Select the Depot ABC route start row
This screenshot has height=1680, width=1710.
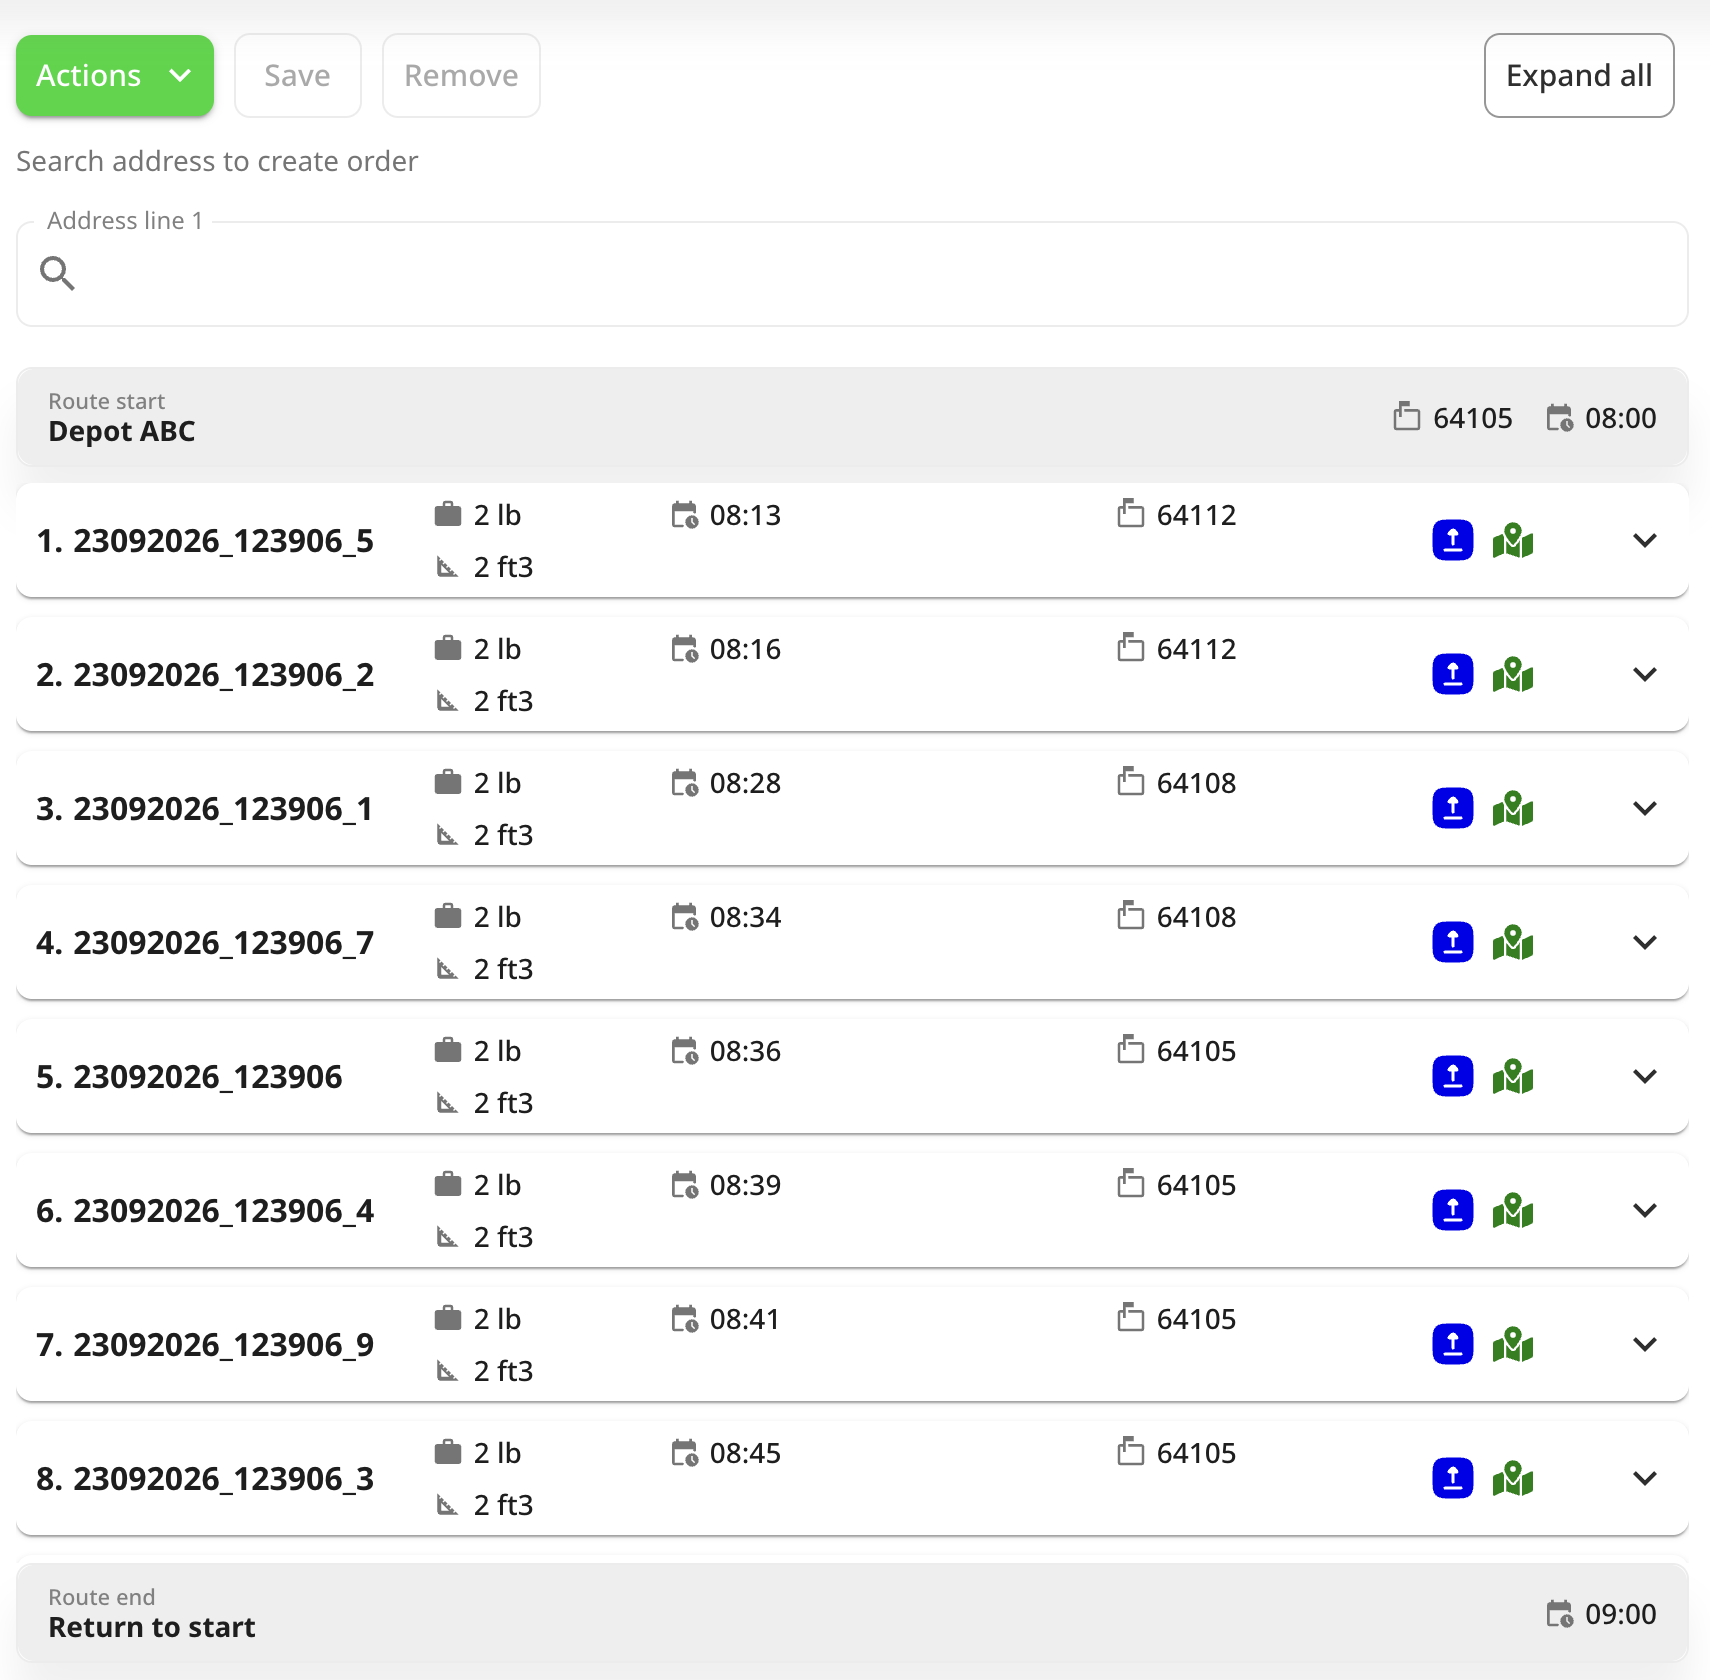(x=852, y=417)
